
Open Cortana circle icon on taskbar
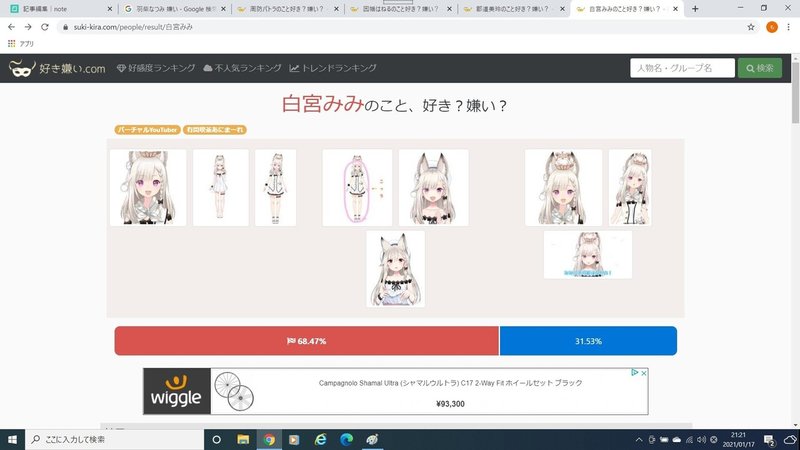click(x=216, y=439)
